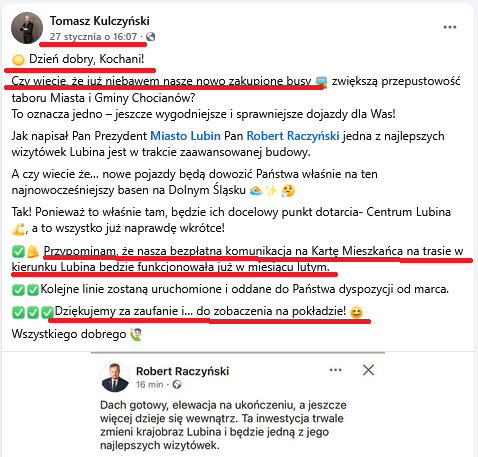Open Robert Raczyński's profile photo
The image size is (478, 457).
[115, 377]
